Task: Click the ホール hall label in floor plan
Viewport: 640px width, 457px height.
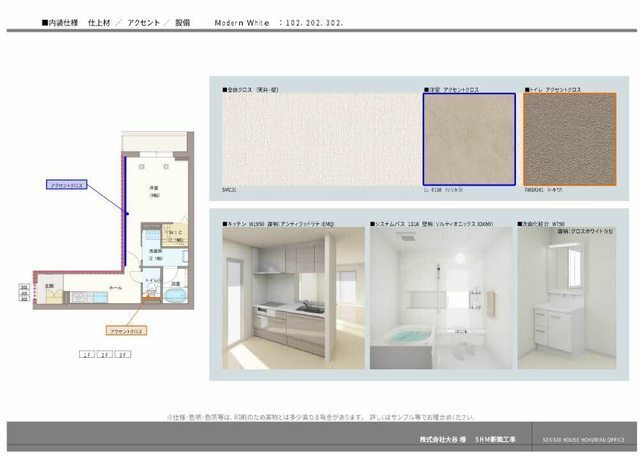Action: click(116, 287)
